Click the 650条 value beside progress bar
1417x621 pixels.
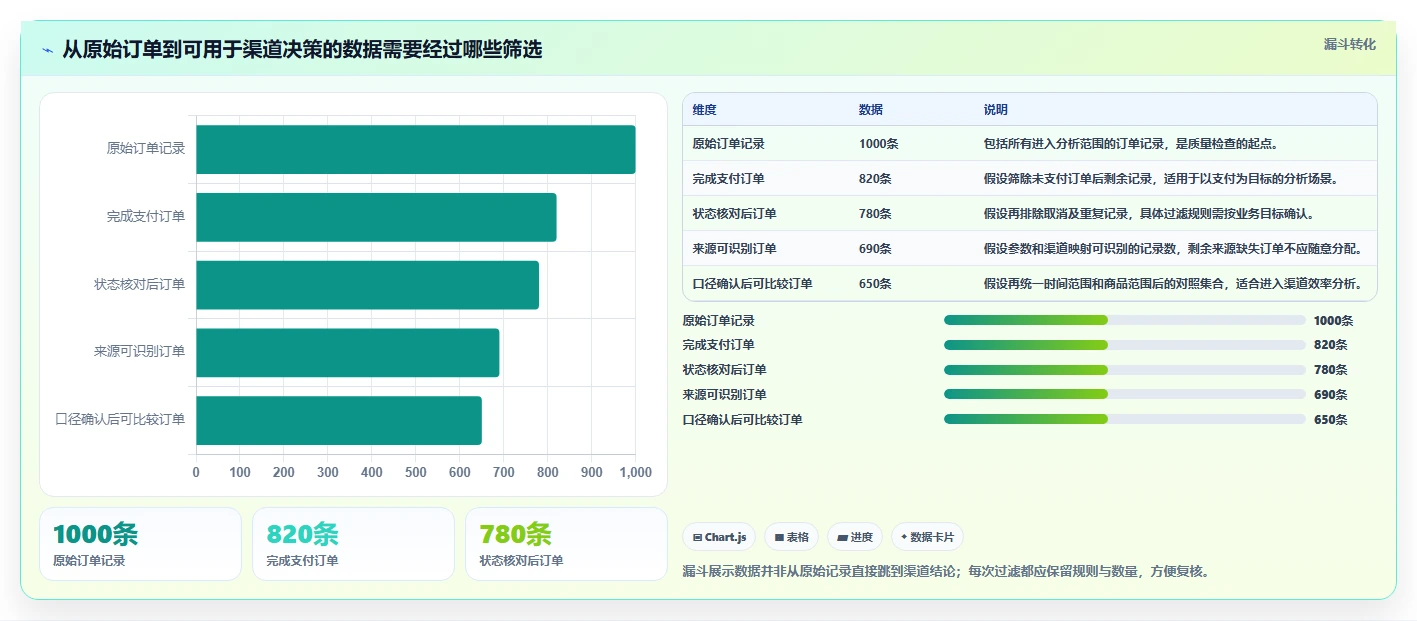[1331, 420]
